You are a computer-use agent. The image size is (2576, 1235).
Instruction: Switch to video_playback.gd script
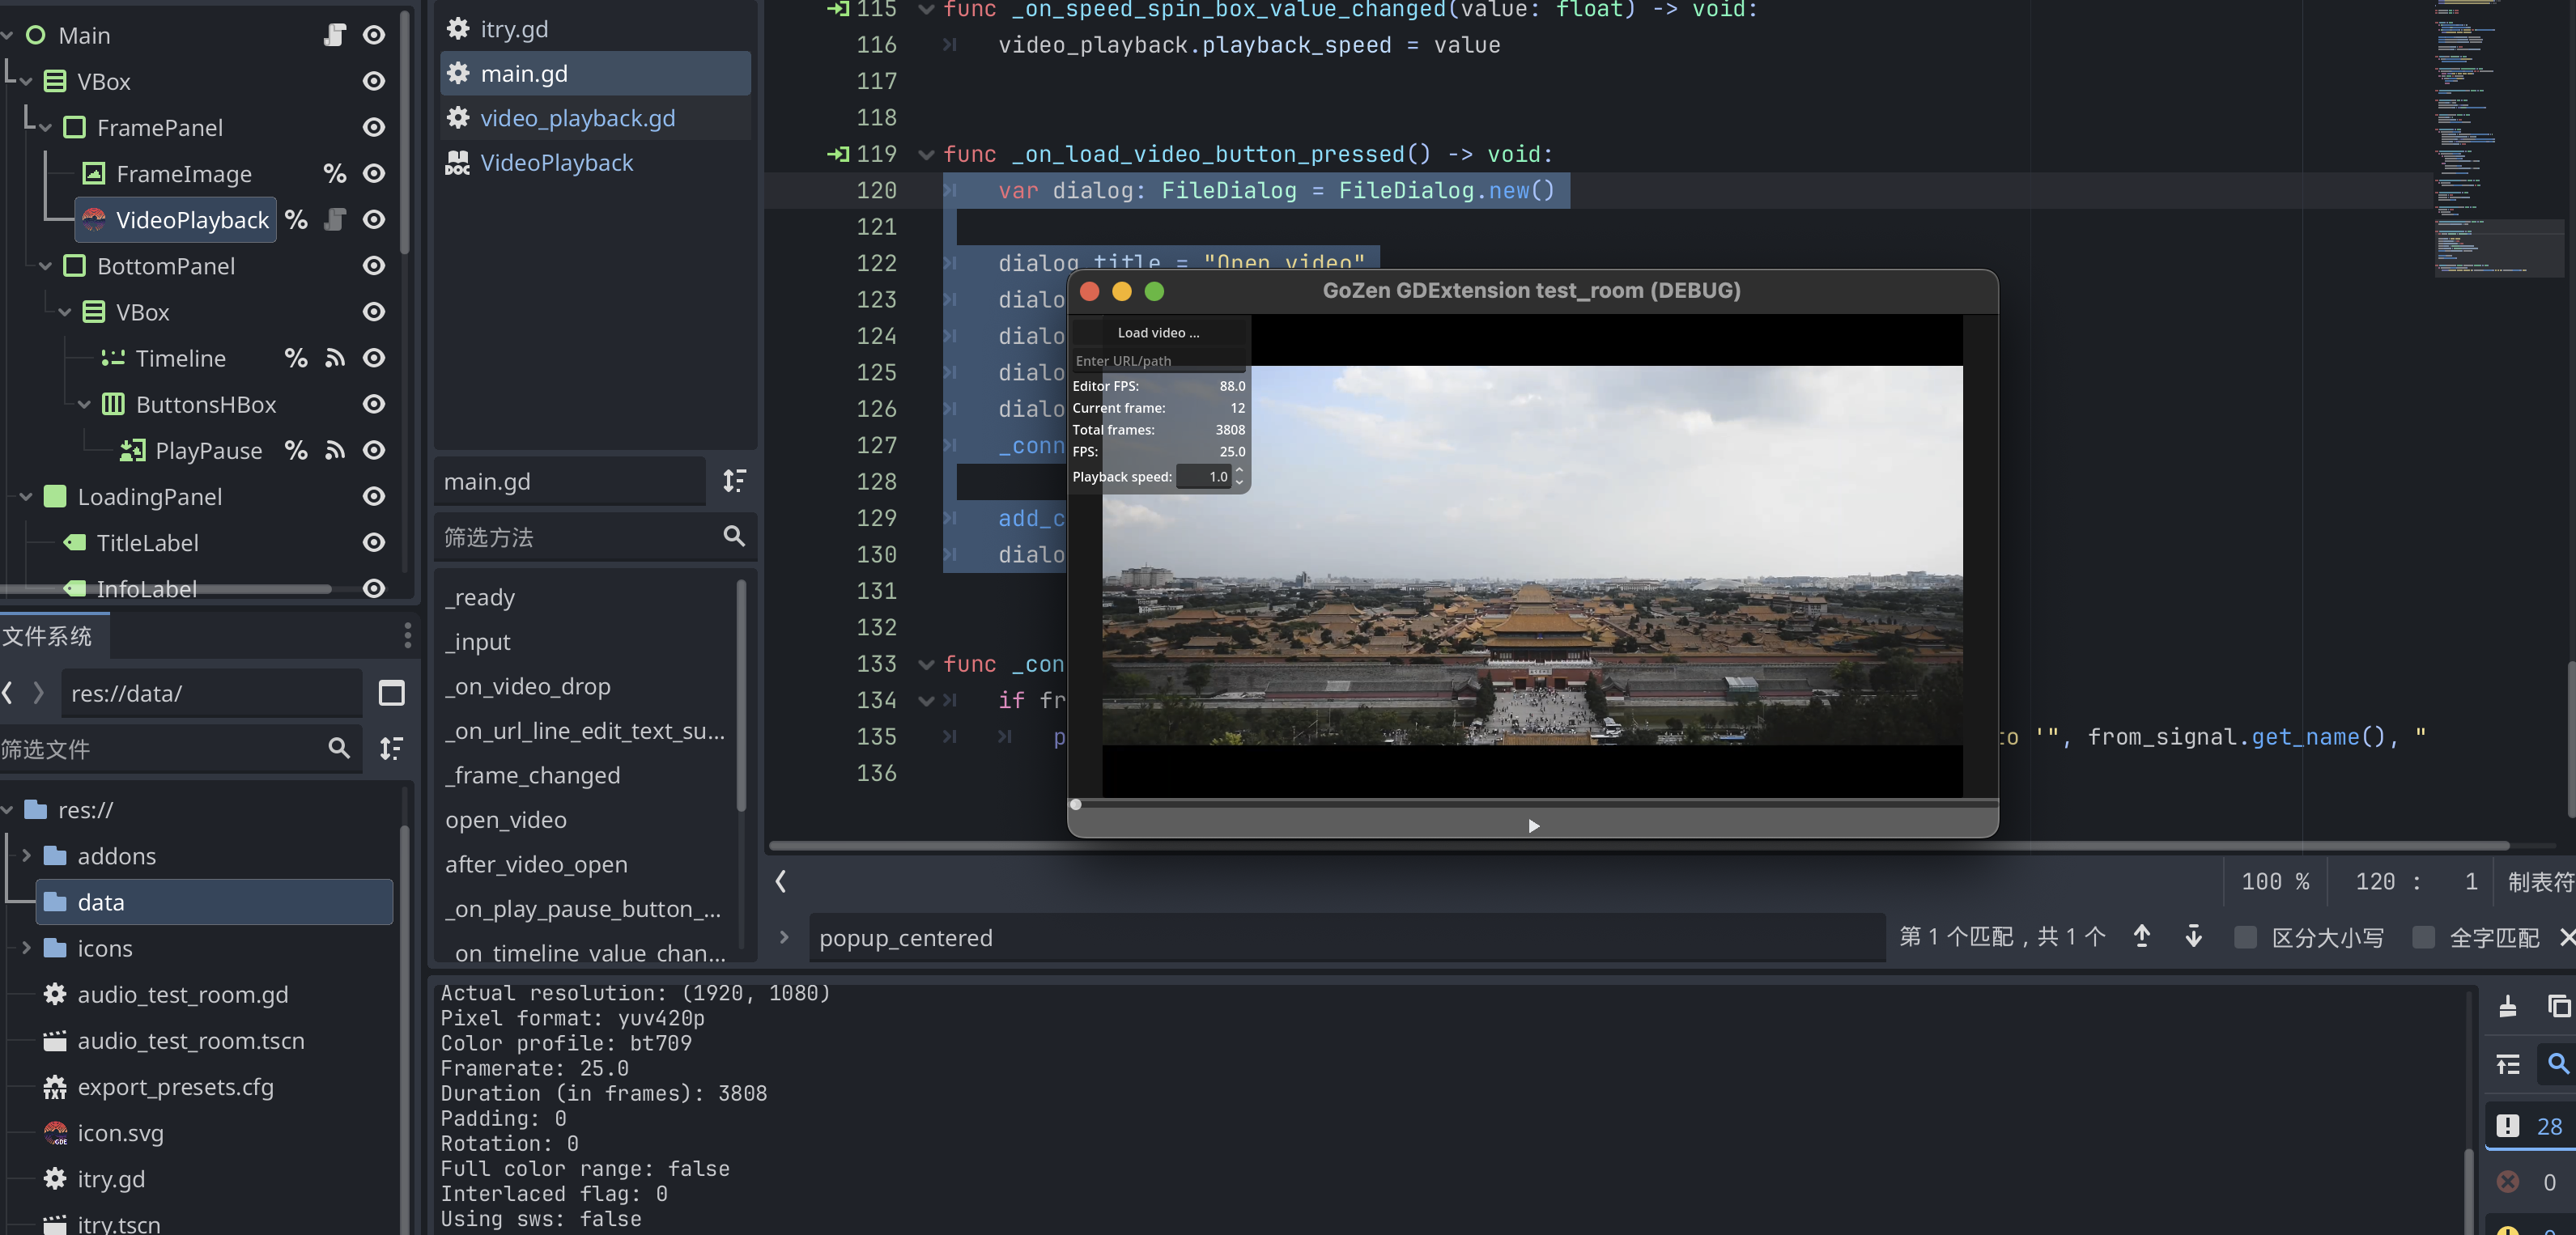(x=577, y=118)
